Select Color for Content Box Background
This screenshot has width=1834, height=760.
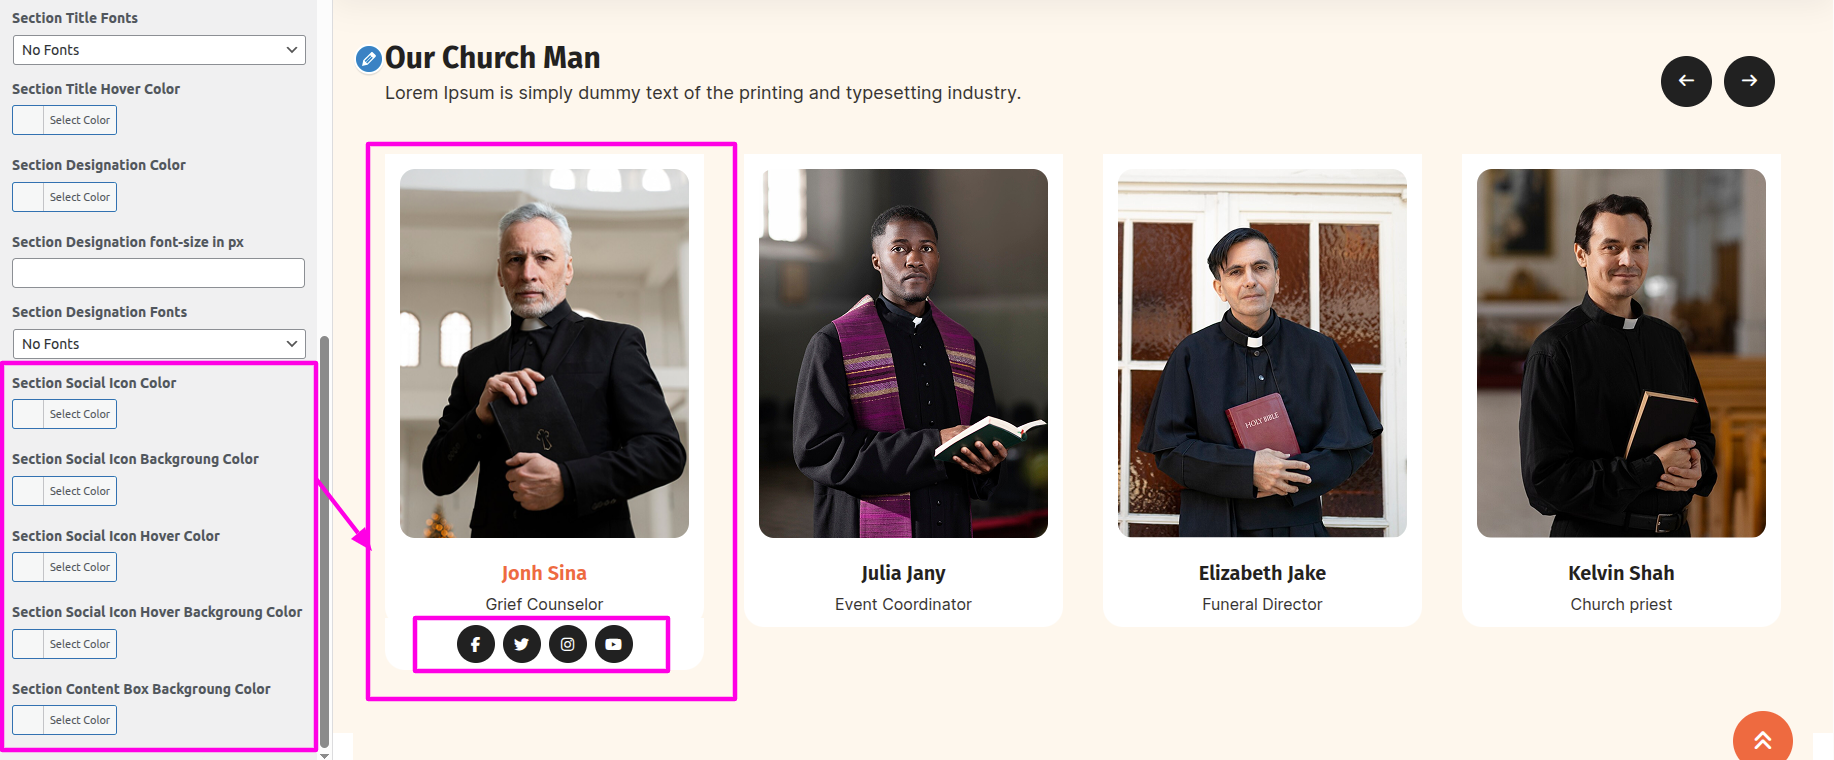click(x=65, y=720)
